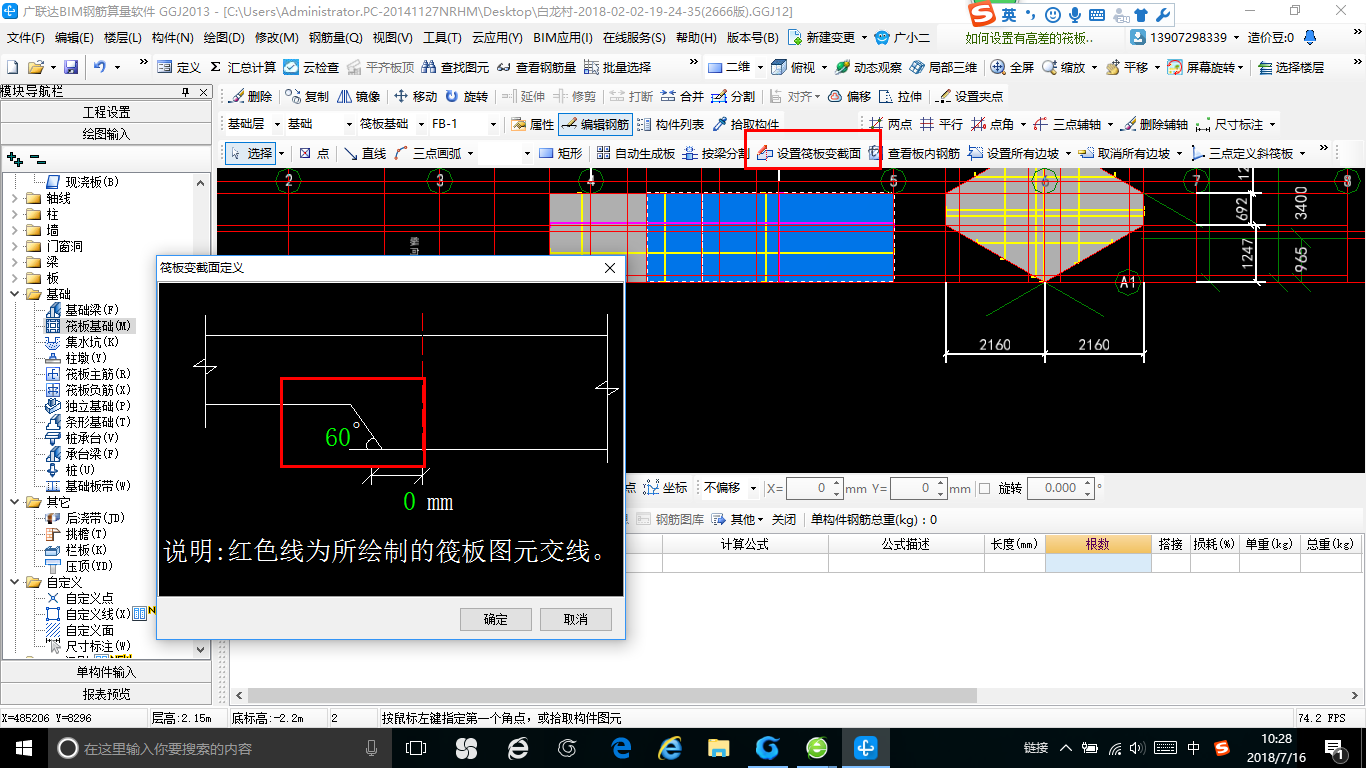Open 查看钢筋量 rebar quantity viewer
Screen dimensions: 1366x768
tap(539, 67)
